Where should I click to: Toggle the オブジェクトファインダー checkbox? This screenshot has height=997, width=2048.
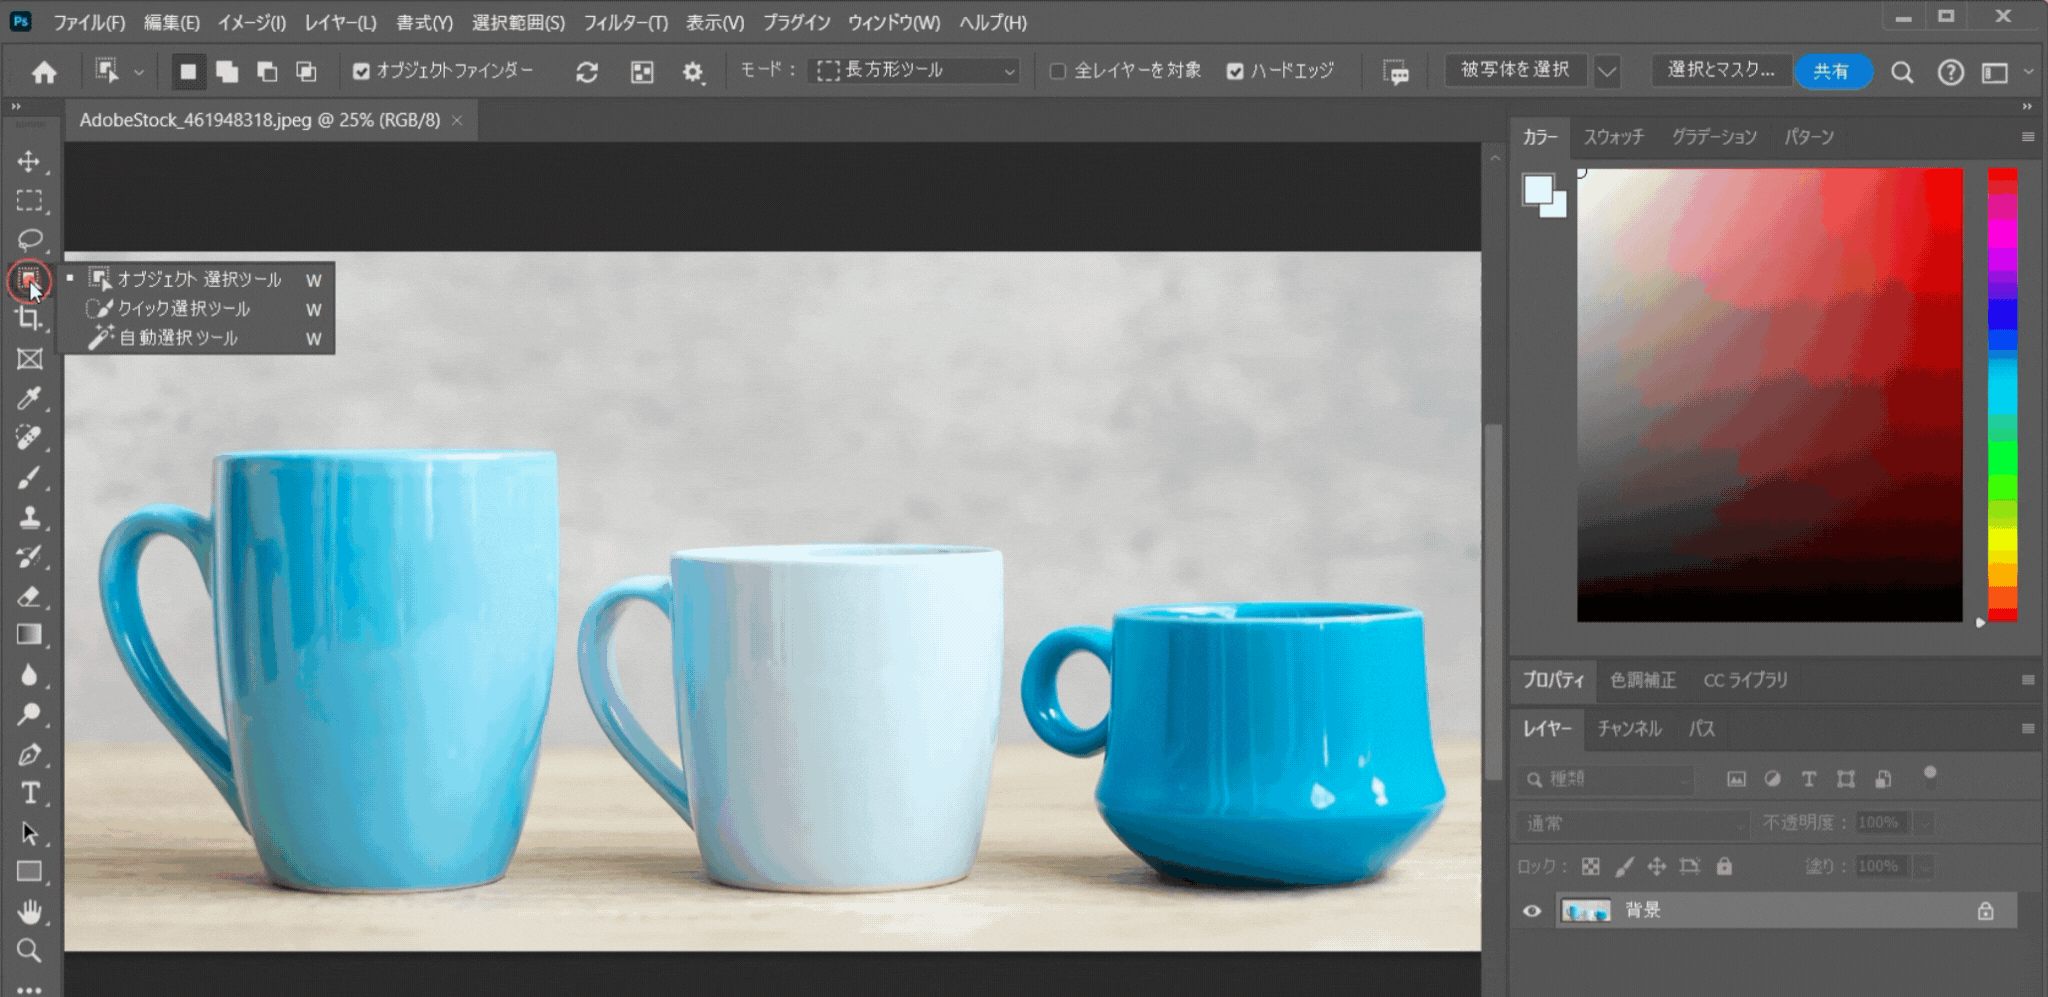pyautogui.click(x=361, y=71)
